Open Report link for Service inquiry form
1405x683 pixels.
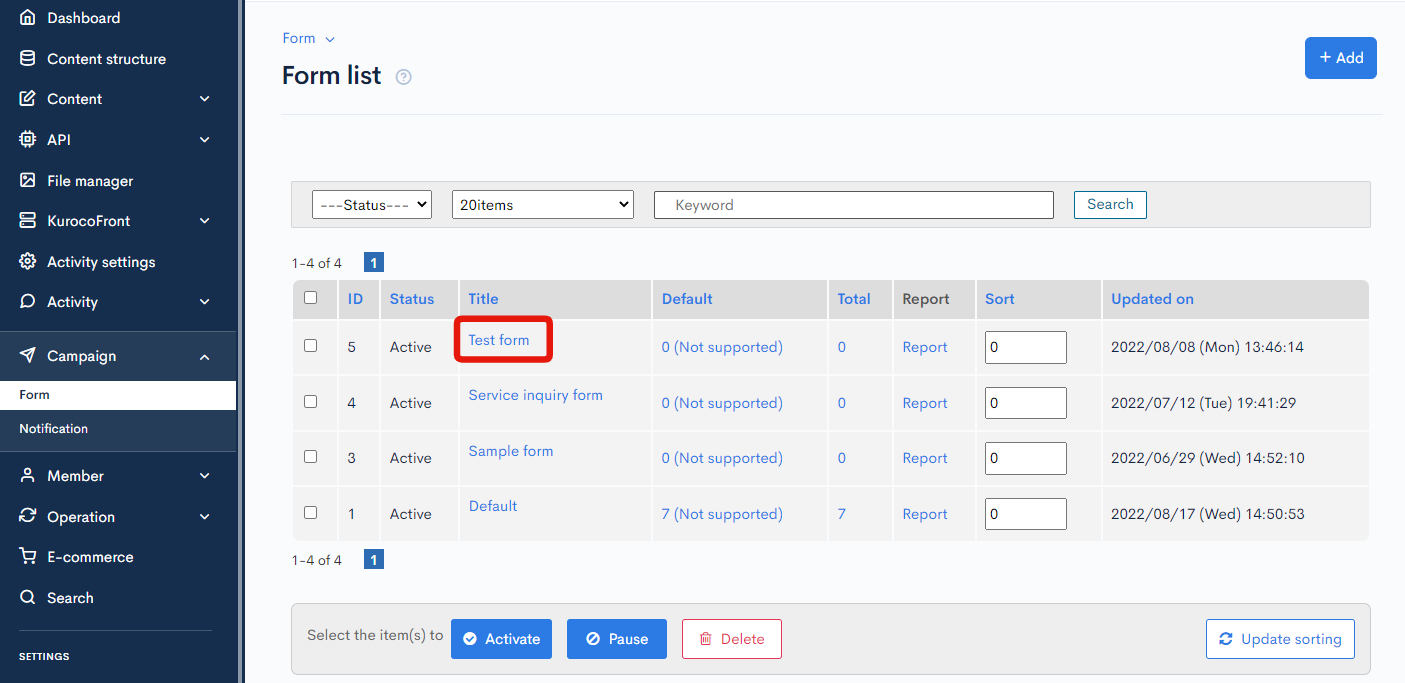click(x=925, y=403)
